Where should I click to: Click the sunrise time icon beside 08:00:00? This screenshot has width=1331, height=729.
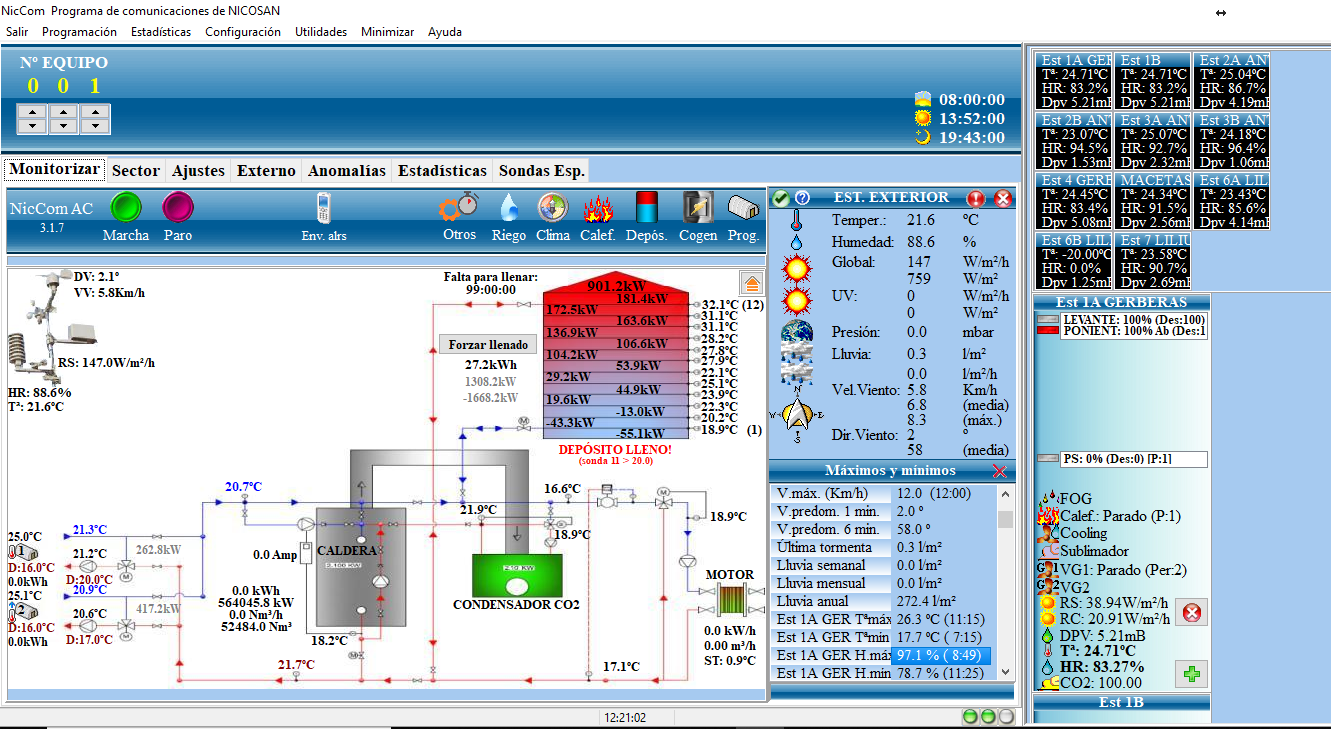(x=923, y=100)
